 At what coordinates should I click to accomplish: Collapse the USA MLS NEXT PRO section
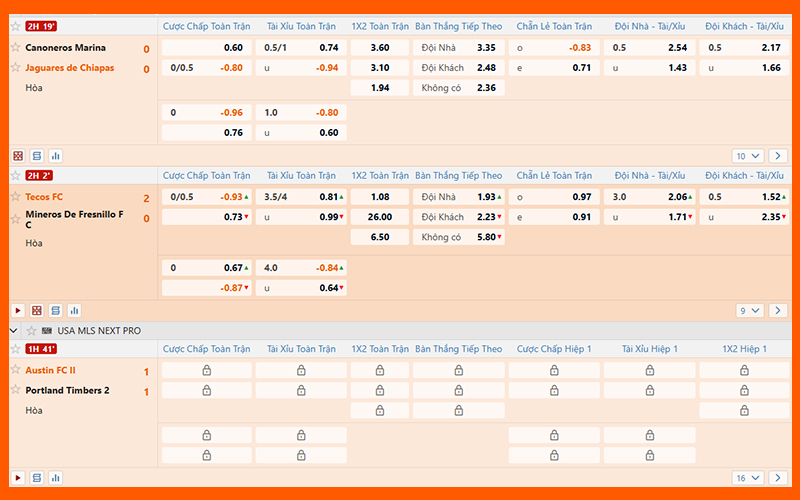tap(14, 330)
